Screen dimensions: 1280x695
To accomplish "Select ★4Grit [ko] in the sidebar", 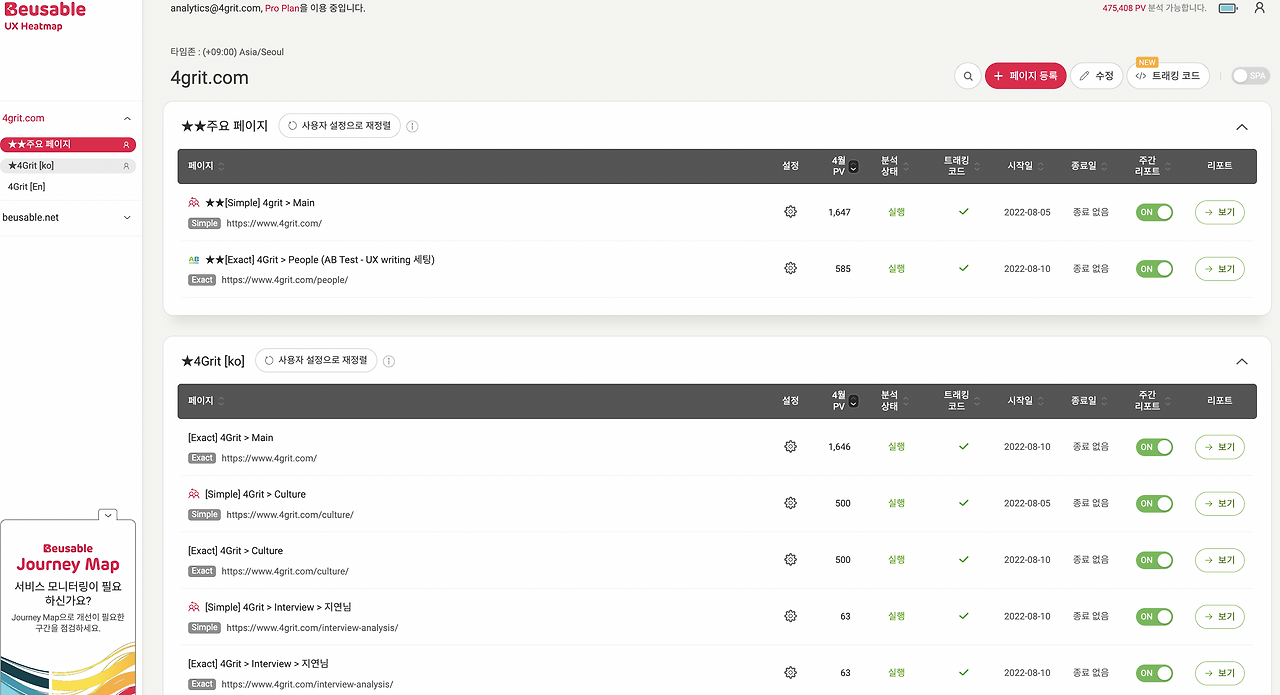I will click(x=68, y=166).
